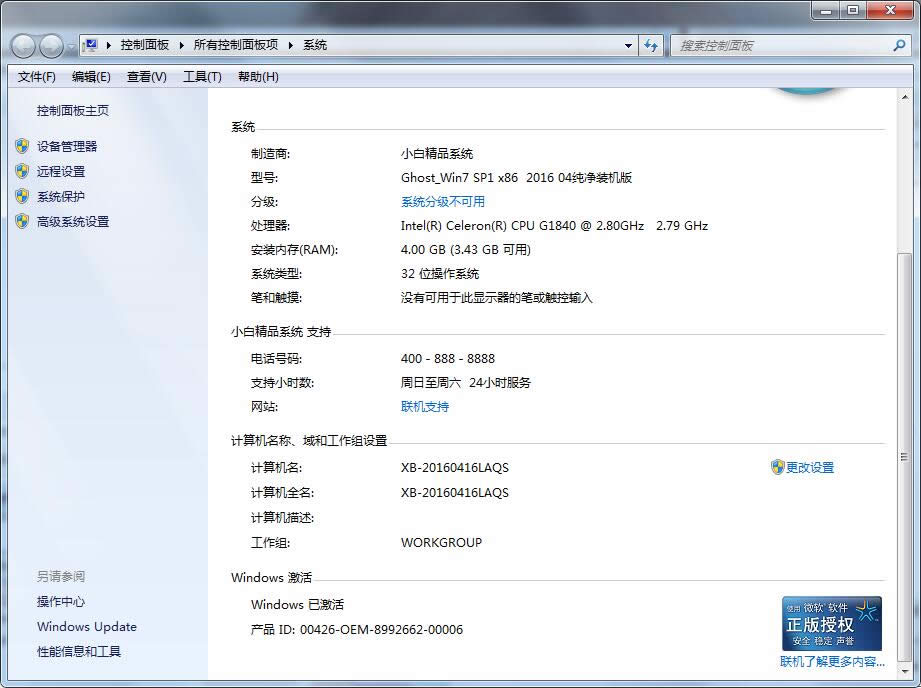Open Windows Update from 另请参阅
This screenshot has width=921, height=688.
pos(86,626)
